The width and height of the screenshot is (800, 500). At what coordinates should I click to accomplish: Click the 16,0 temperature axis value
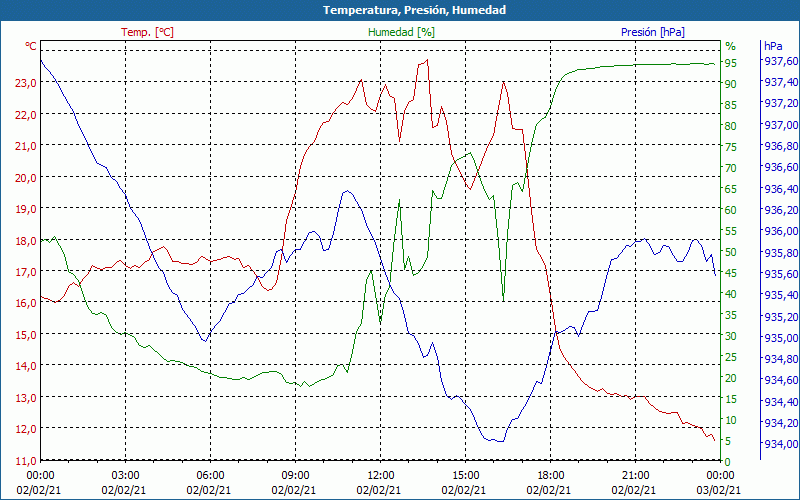pyautogui.click(x=26, y=303)
